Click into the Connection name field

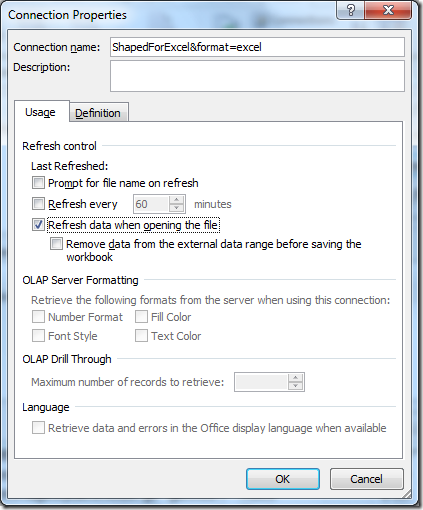(257, 47)
